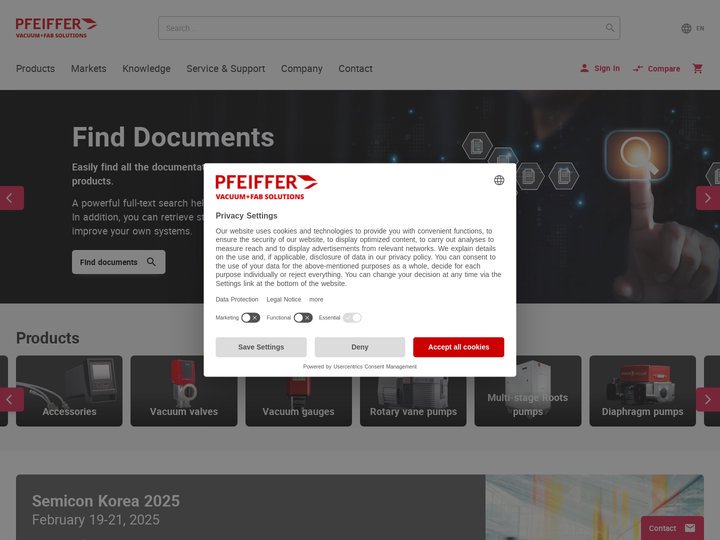Screen dimensions: 720x540
Task: Click the floating Contact button
Action: point(672,528)
